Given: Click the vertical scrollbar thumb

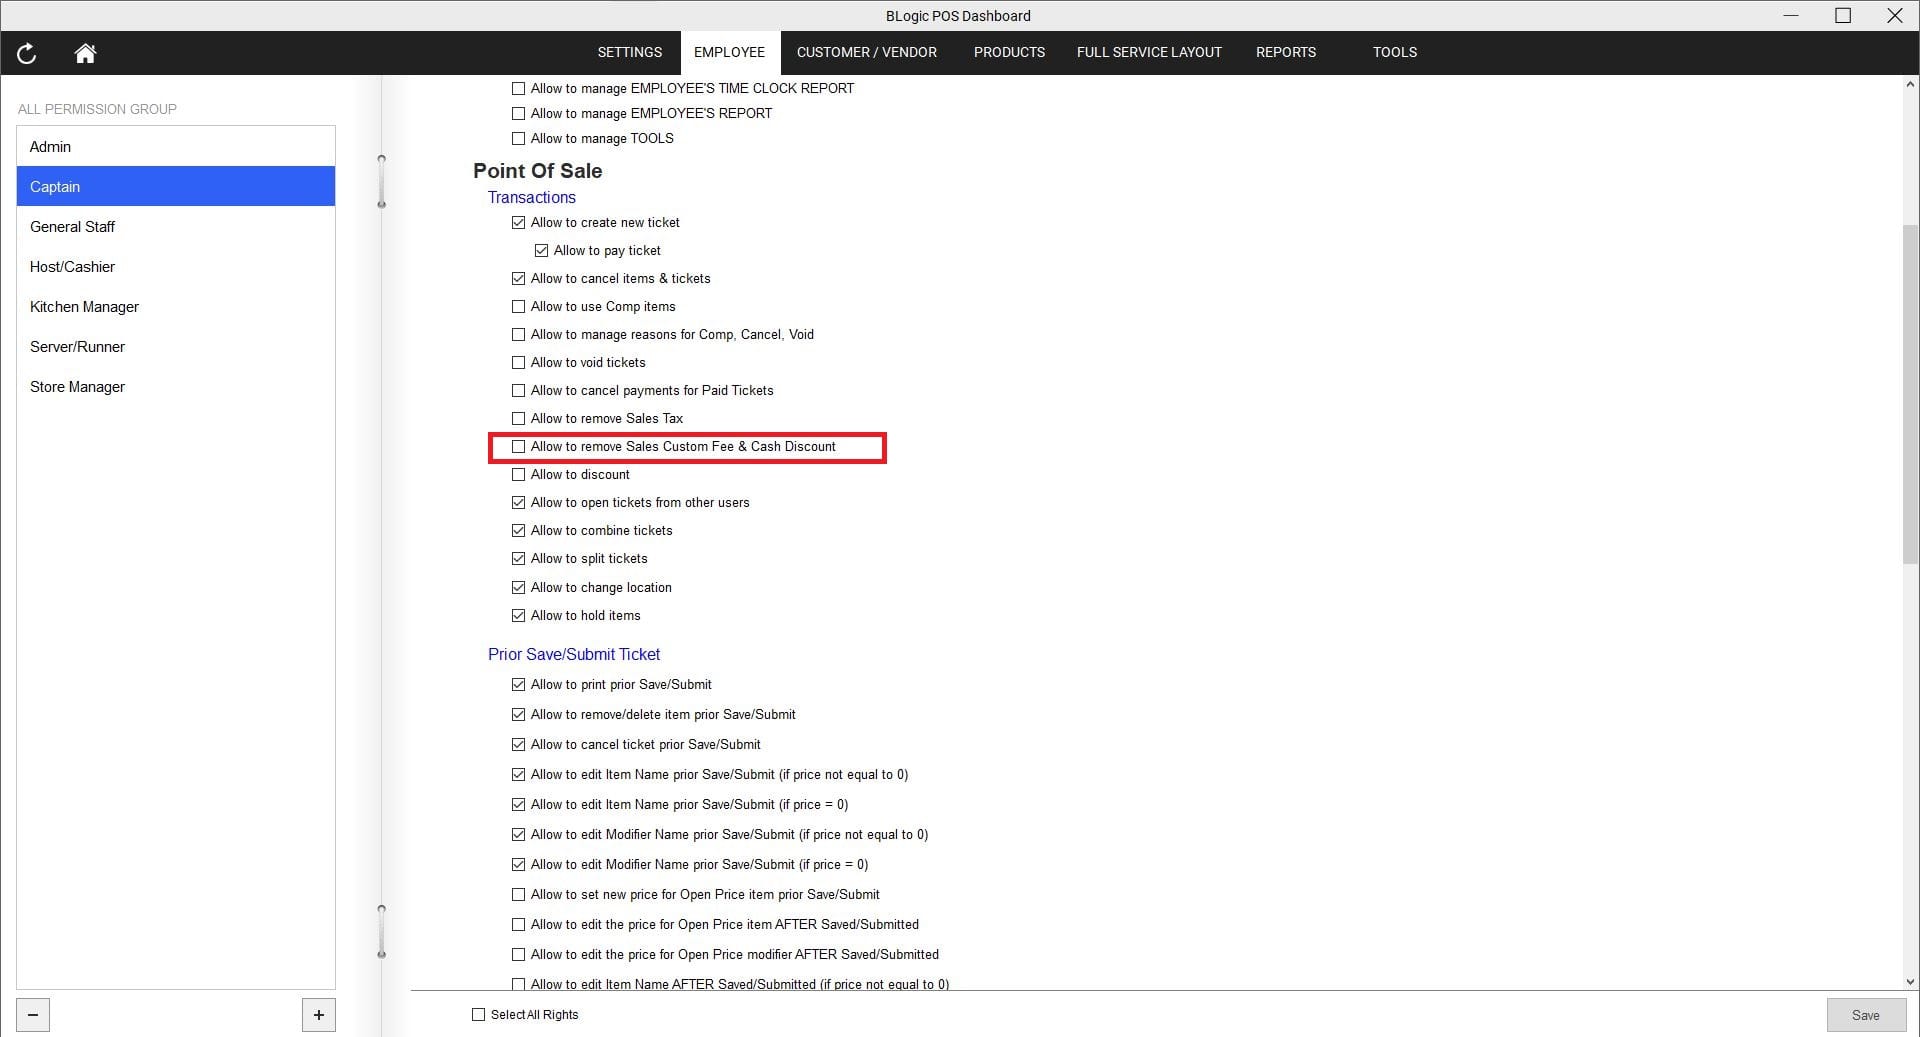Looking at the screenshot, I should (x=1910, y=395).
